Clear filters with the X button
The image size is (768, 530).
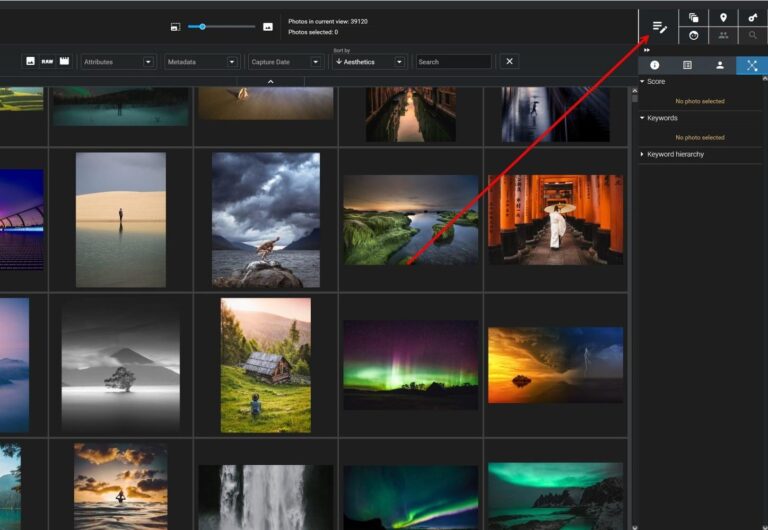coord(509,62)
